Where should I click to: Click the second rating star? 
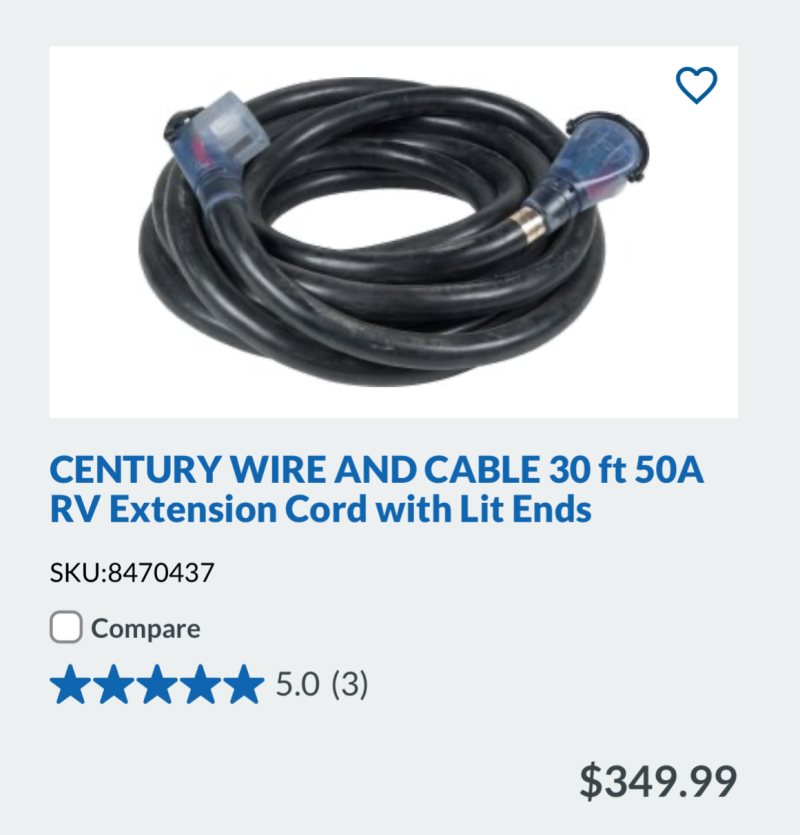click(x=113, y=684)
